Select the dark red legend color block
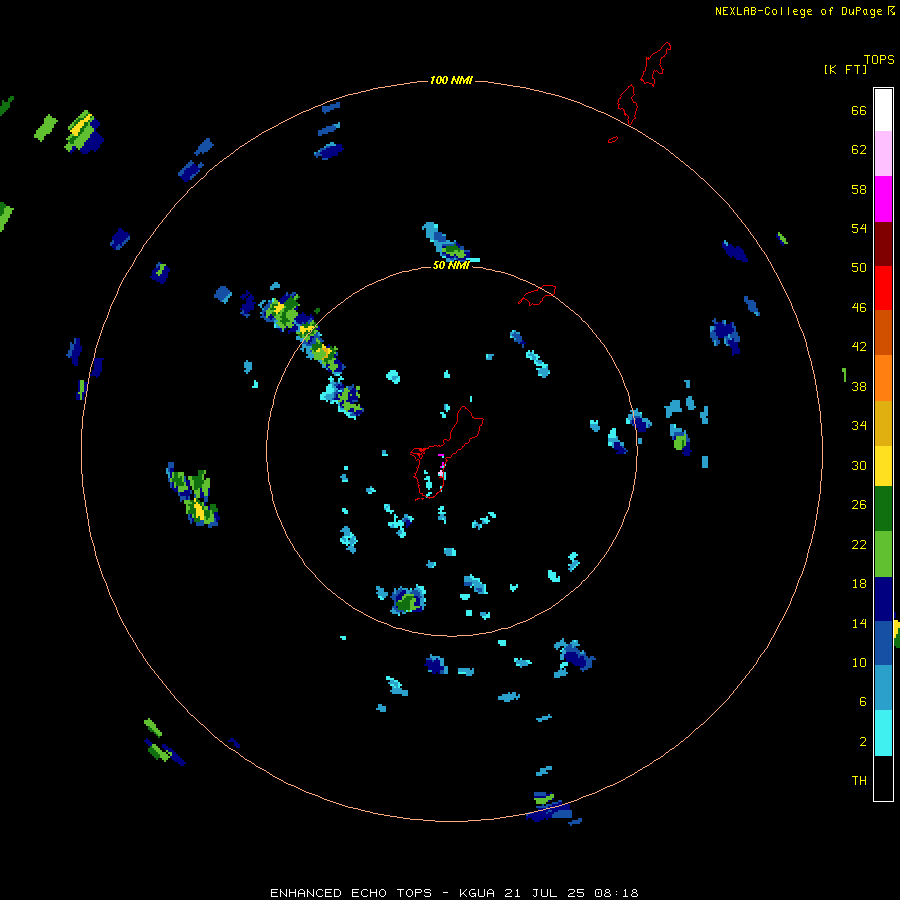This screenshot has height=900, width=900. [x=883, y=243]
